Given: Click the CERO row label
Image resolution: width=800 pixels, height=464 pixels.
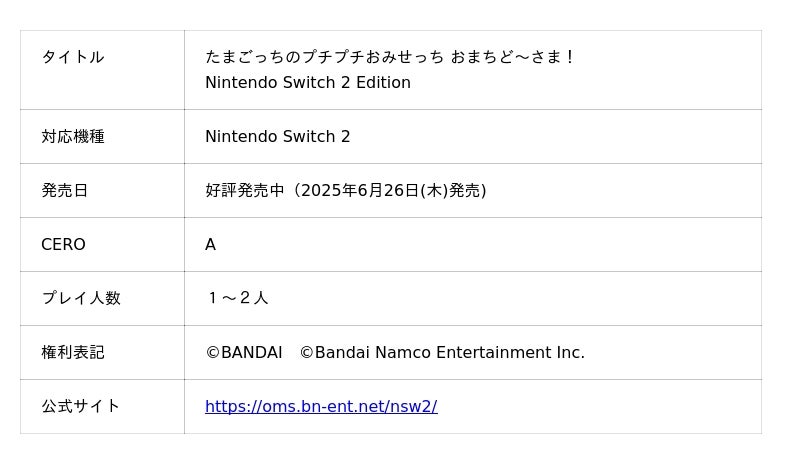Looking at the screenshot, I should tap(63, 244).
